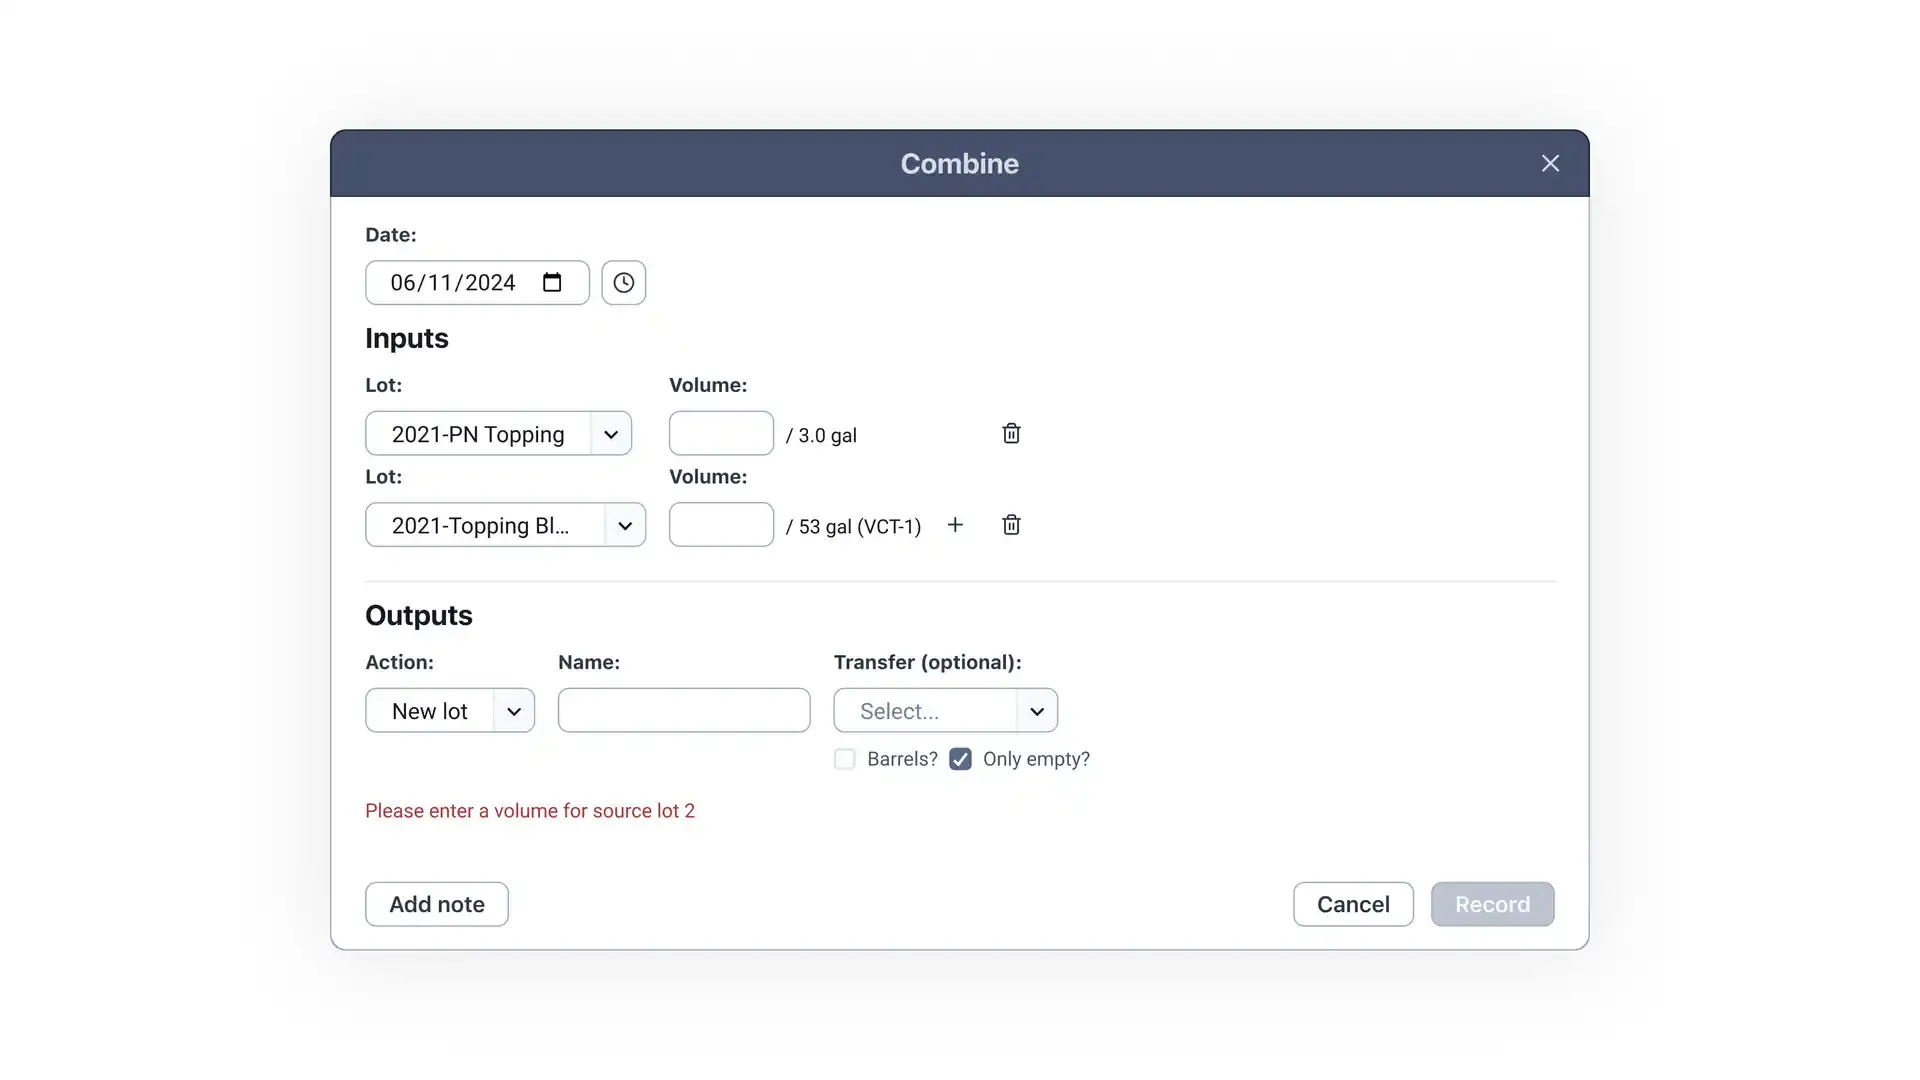The width and height of the screenshot is (1920, 1080).
Task: Enter name for new output lot
Action: (683, 709)
